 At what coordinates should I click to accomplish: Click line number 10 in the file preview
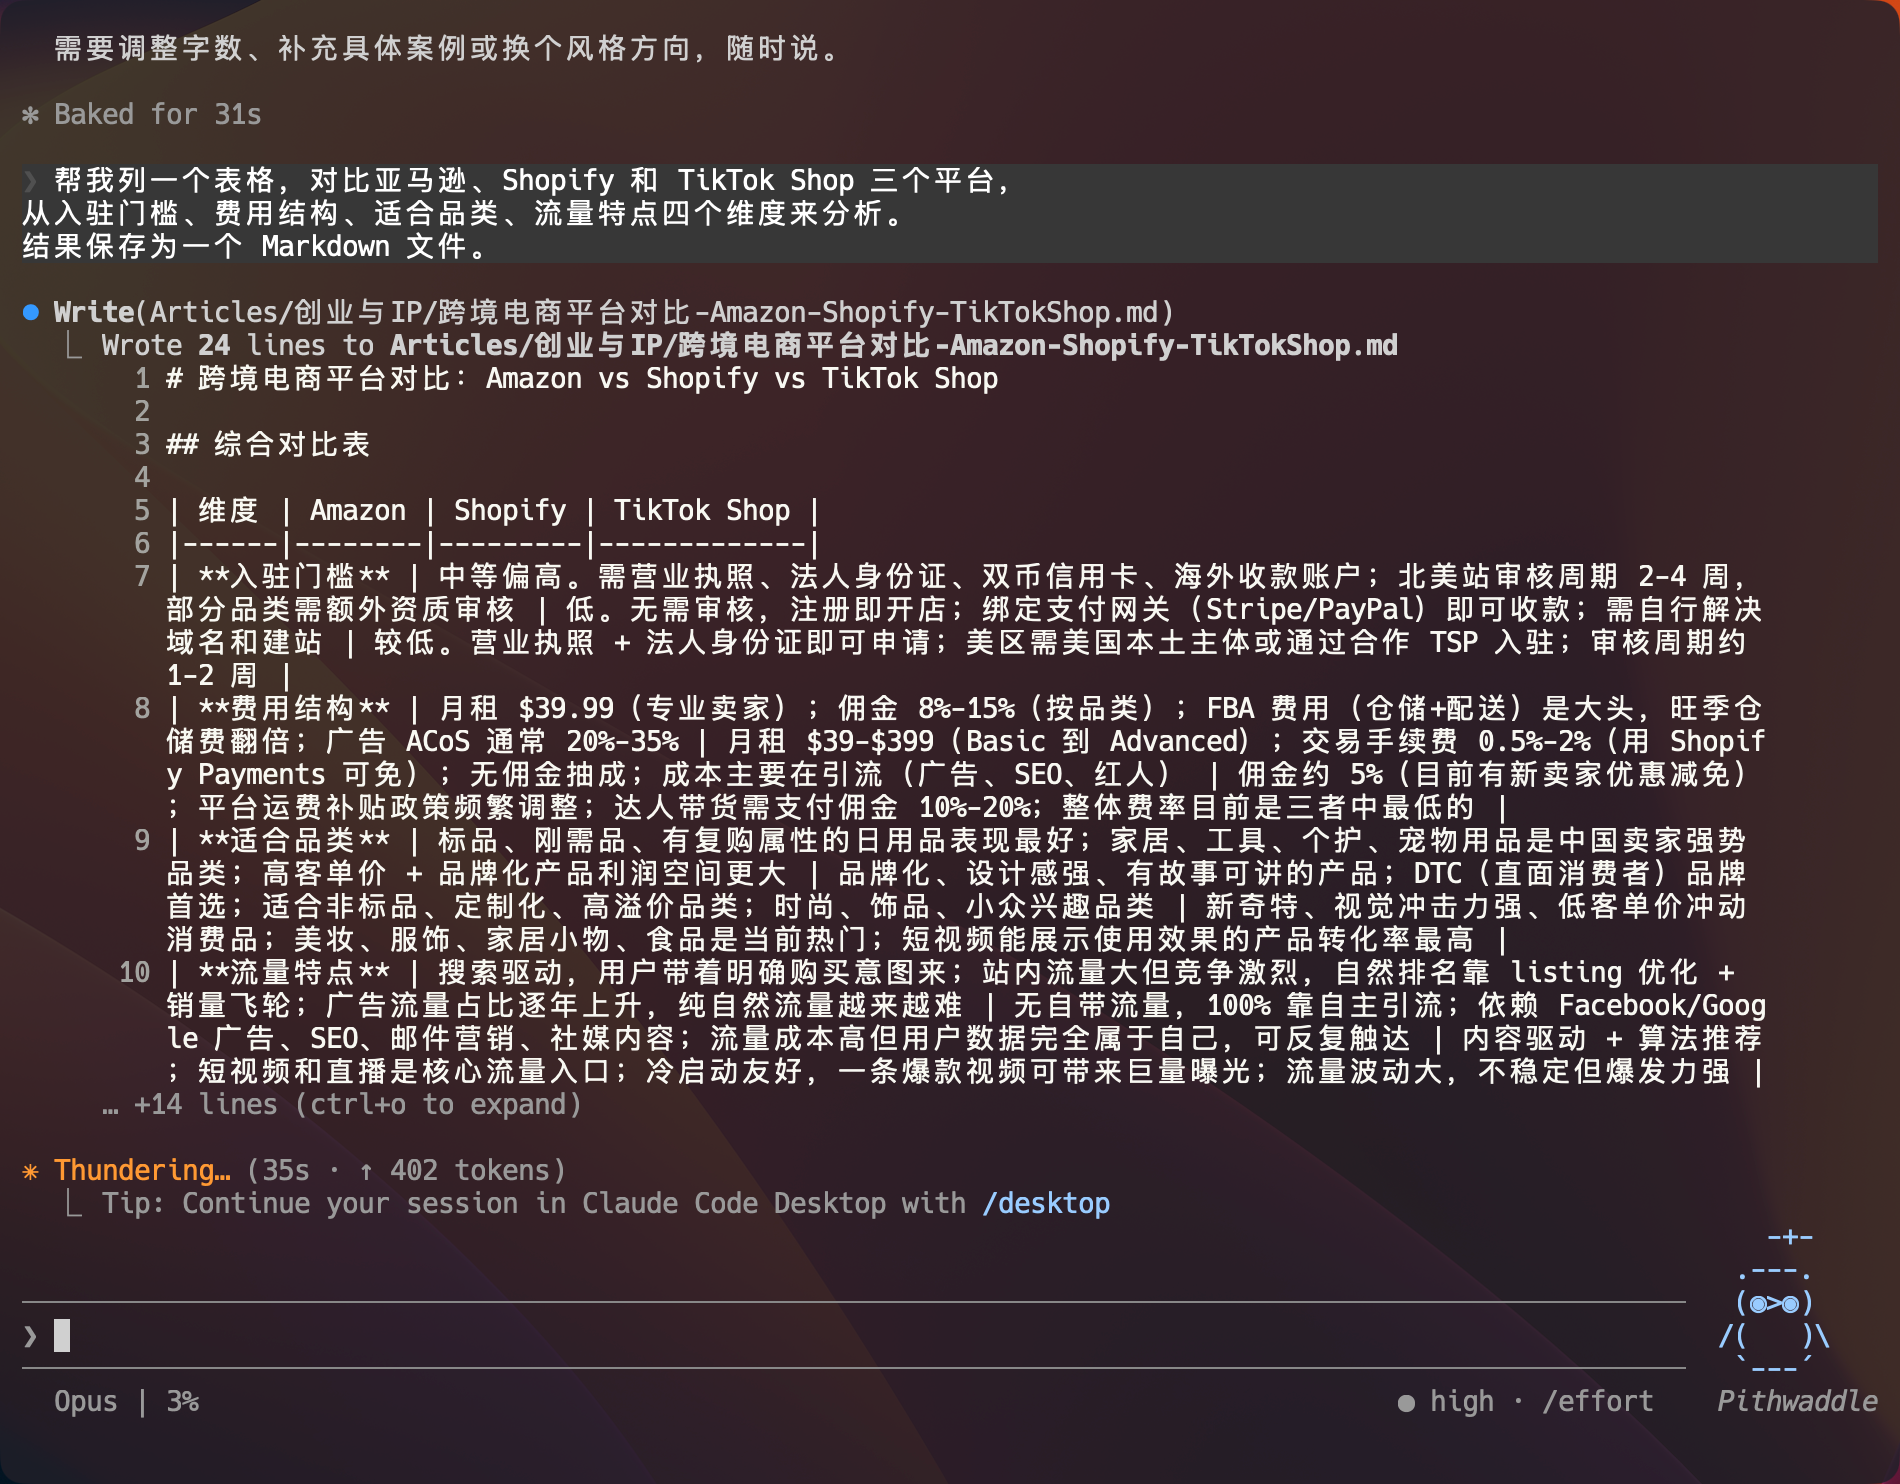click(x=134, y=972)
